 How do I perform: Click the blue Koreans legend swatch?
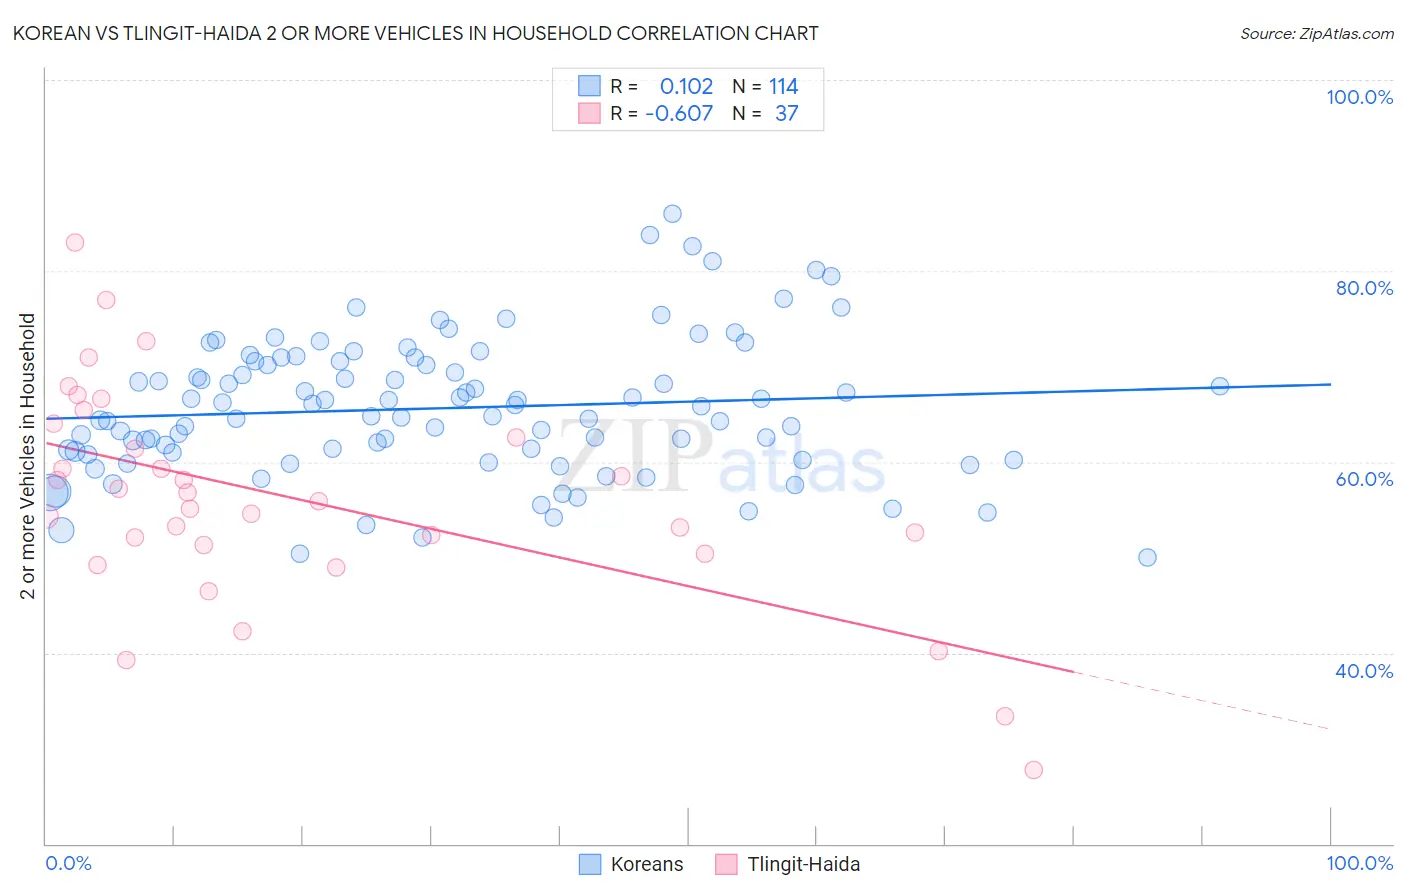point(590,864)
